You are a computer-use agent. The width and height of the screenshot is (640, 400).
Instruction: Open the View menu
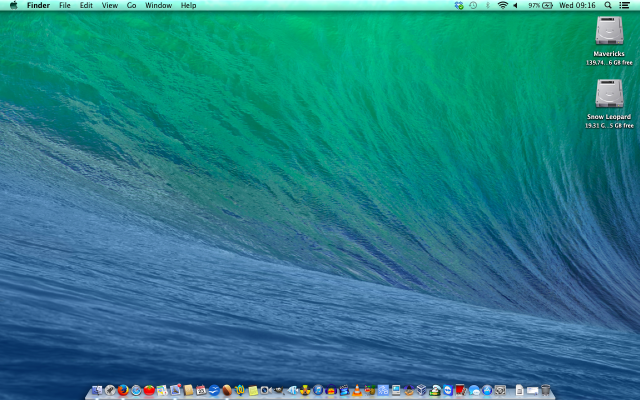tap(110, 5)
